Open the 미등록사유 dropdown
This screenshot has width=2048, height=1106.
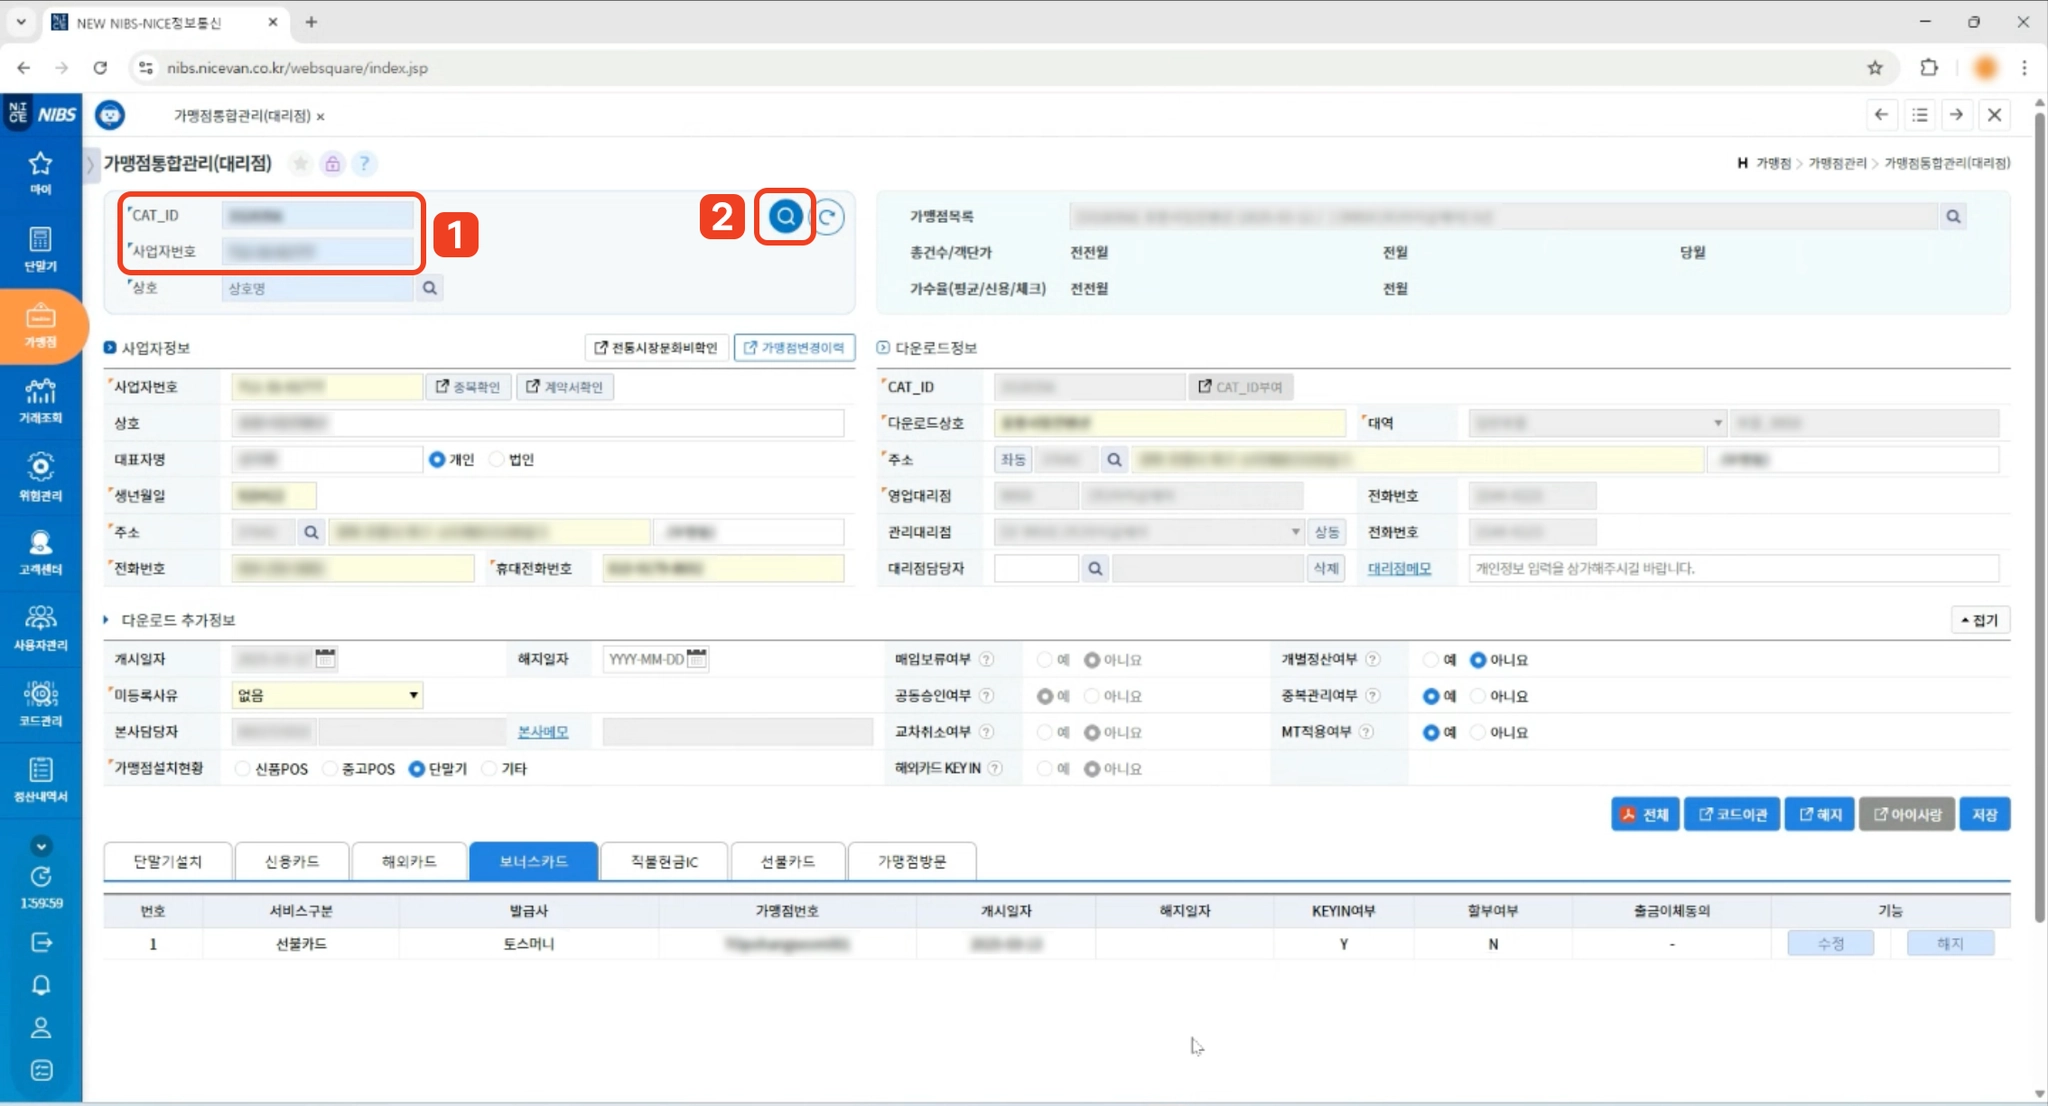[326, 695]
